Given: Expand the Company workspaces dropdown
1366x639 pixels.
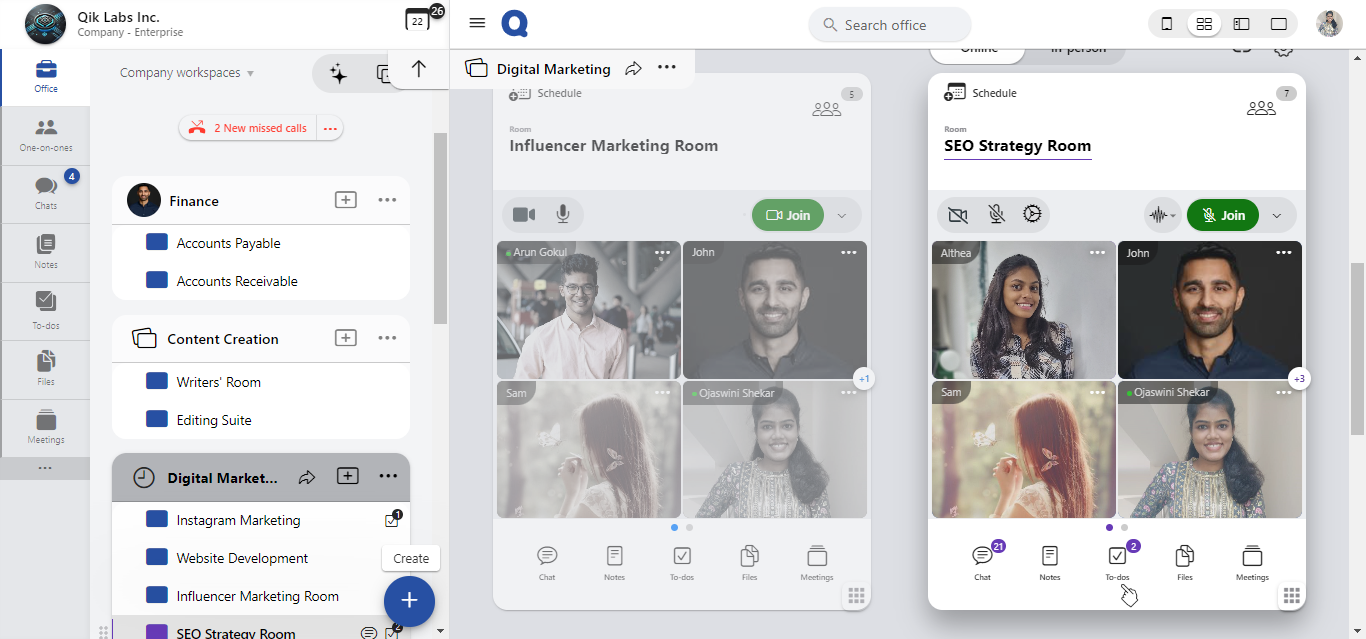Looking at the screenshot, I should click(187, 73).
